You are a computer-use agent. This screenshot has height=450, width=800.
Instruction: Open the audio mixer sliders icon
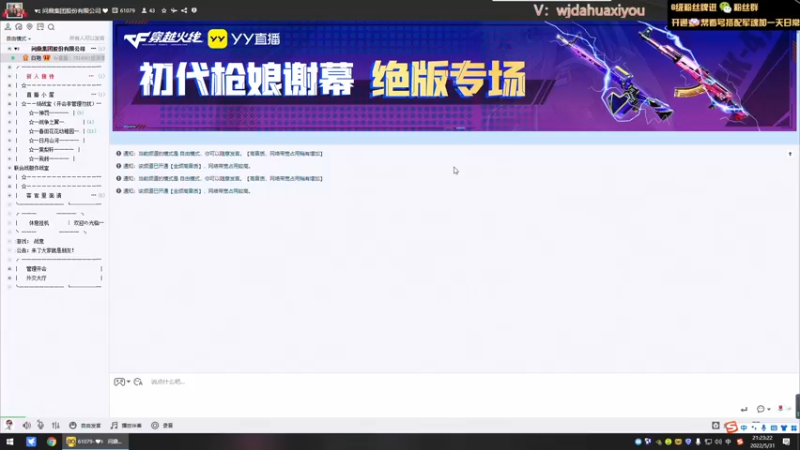click(x=56, y=425)
